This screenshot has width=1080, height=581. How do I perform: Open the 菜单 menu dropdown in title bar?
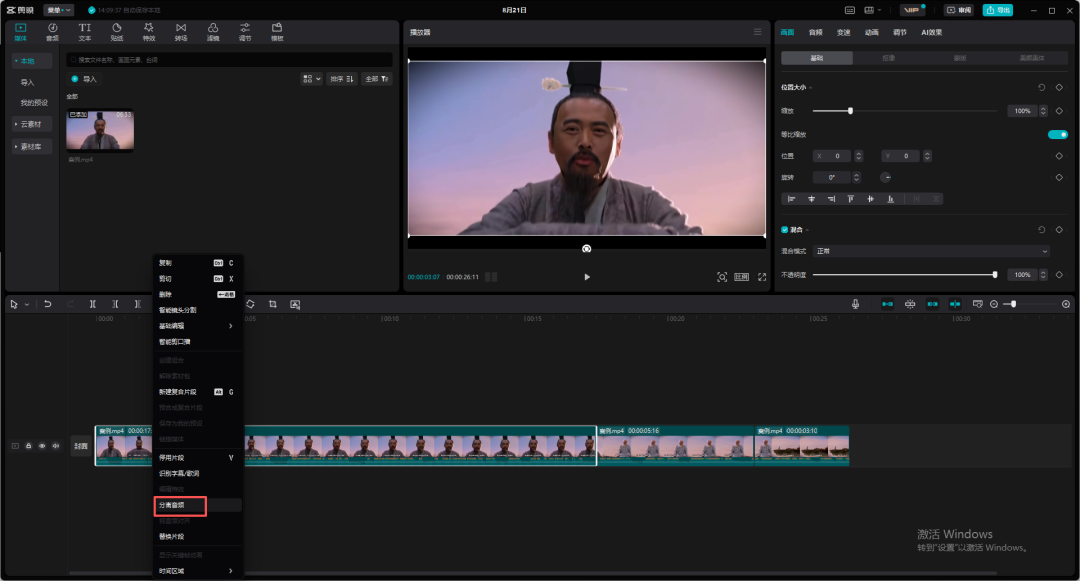tap(59, 10)
